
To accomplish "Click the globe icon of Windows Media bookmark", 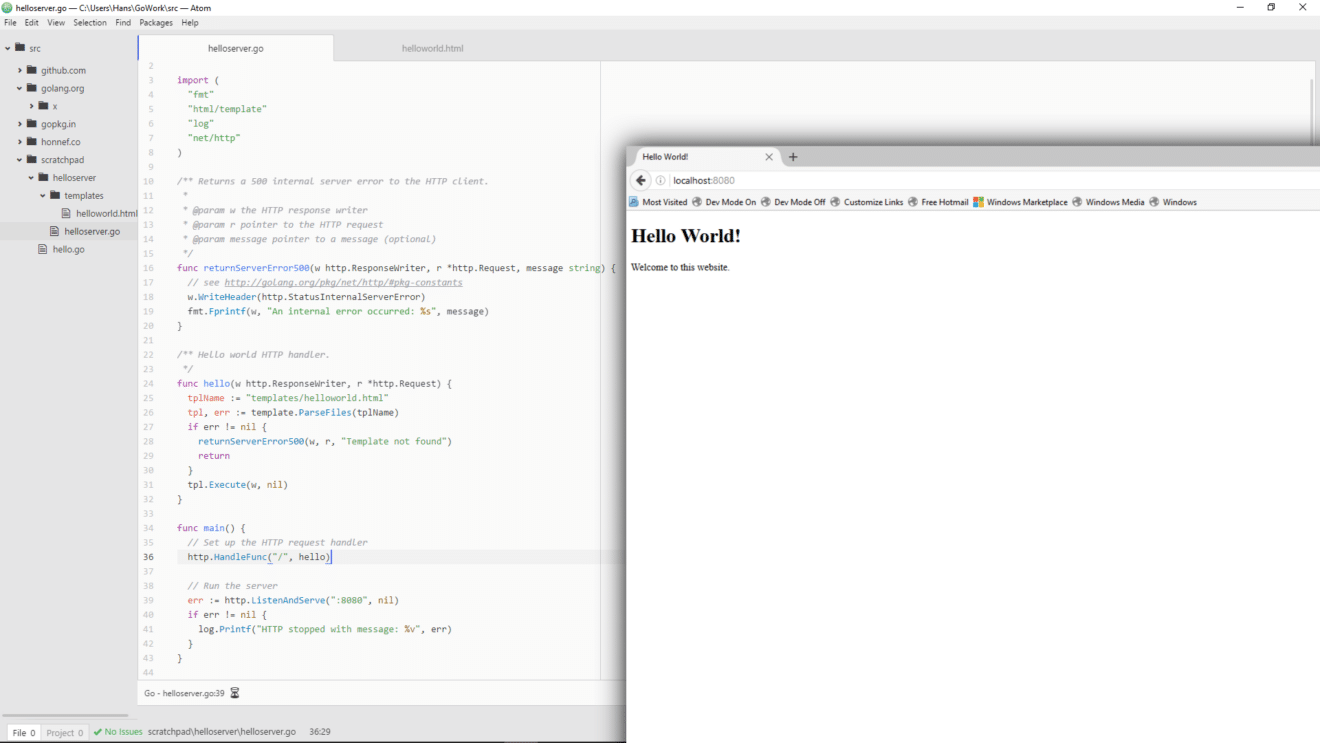I will (x=1078, y=202).
